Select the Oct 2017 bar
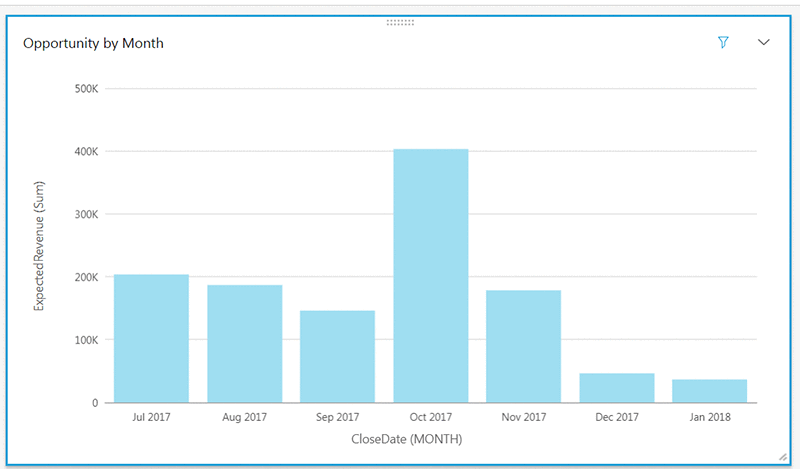 [431, 276]
